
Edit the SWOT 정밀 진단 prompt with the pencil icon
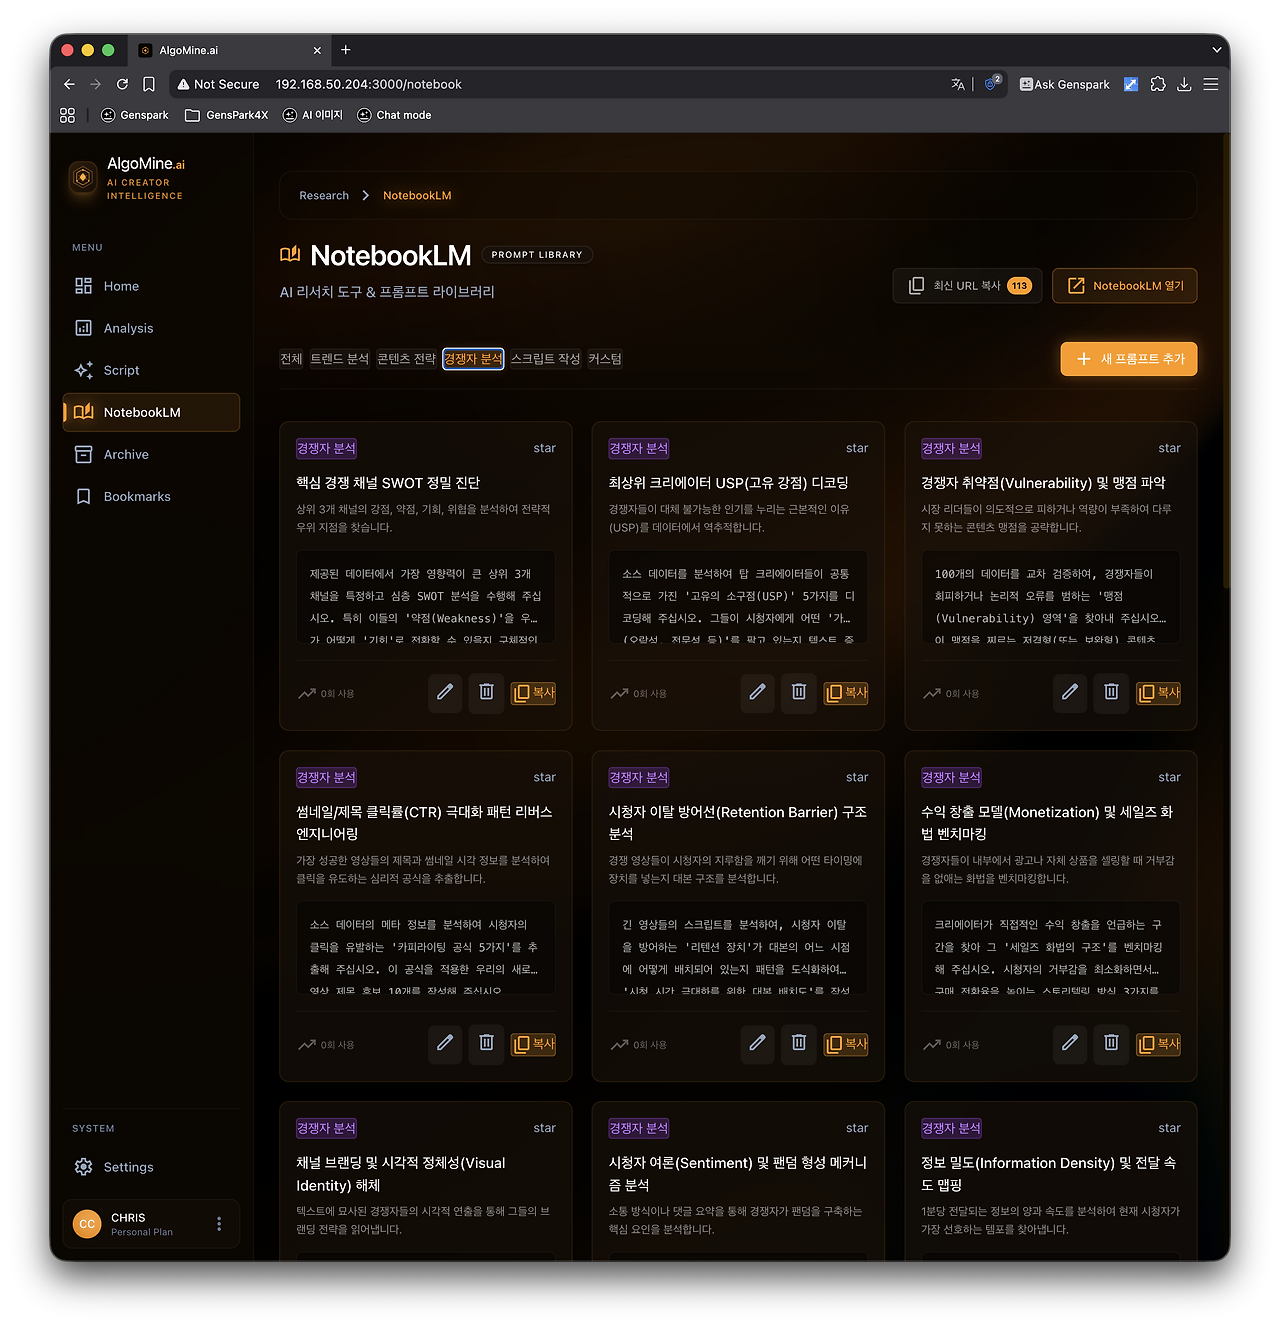445,693
